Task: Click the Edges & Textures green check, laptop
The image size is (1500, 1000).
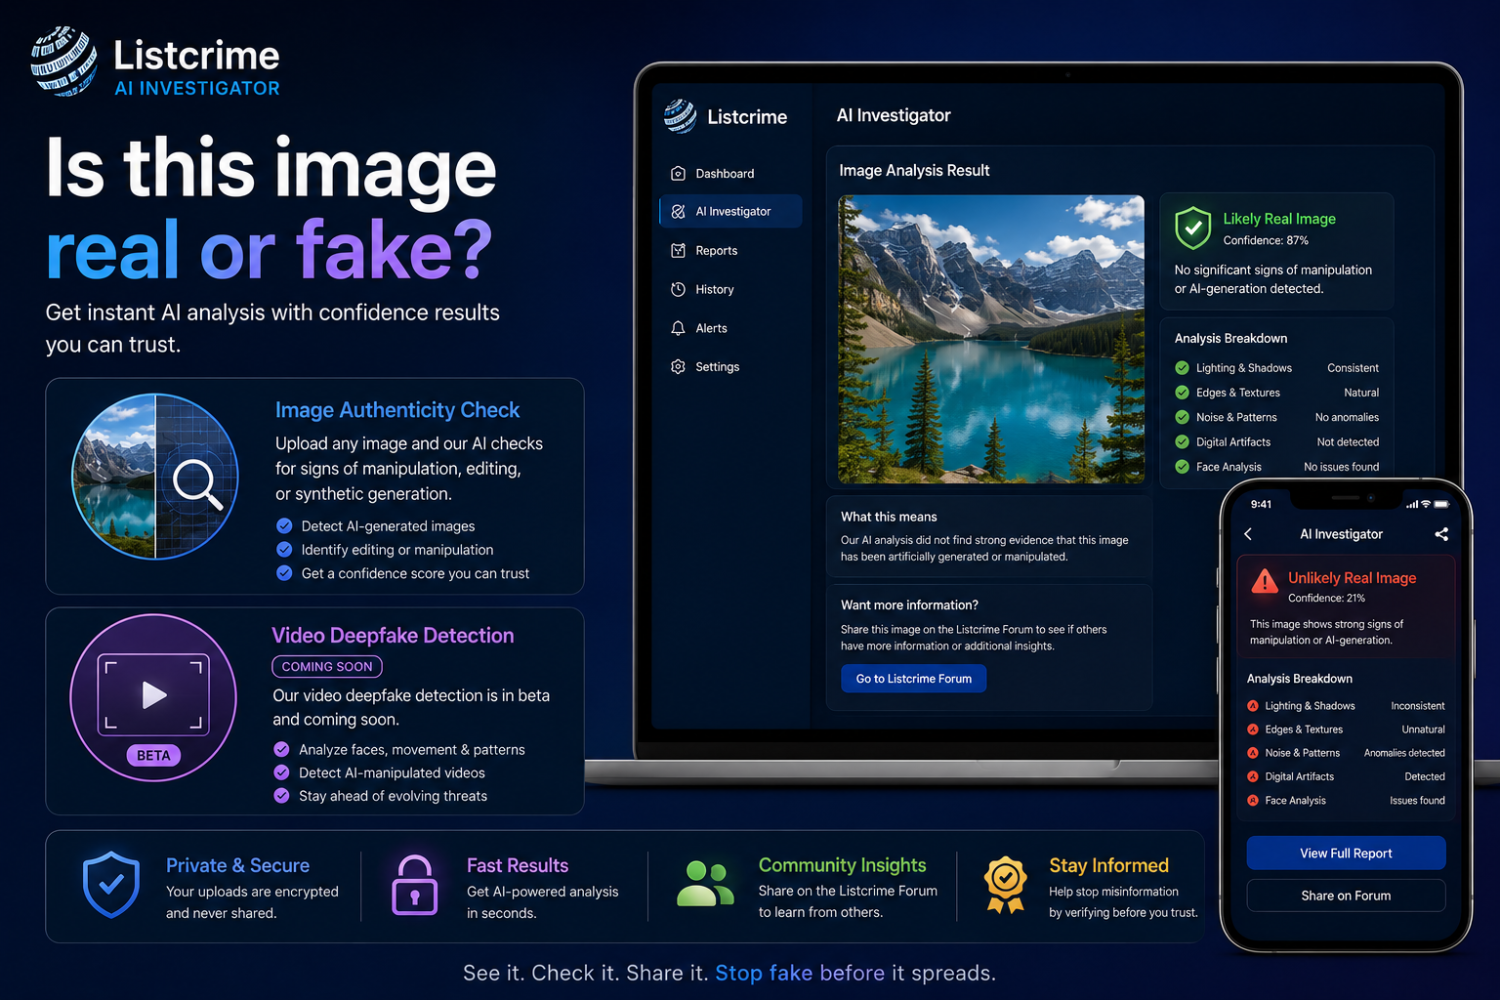Action: pyautogui.click(x=1182, y=393)
